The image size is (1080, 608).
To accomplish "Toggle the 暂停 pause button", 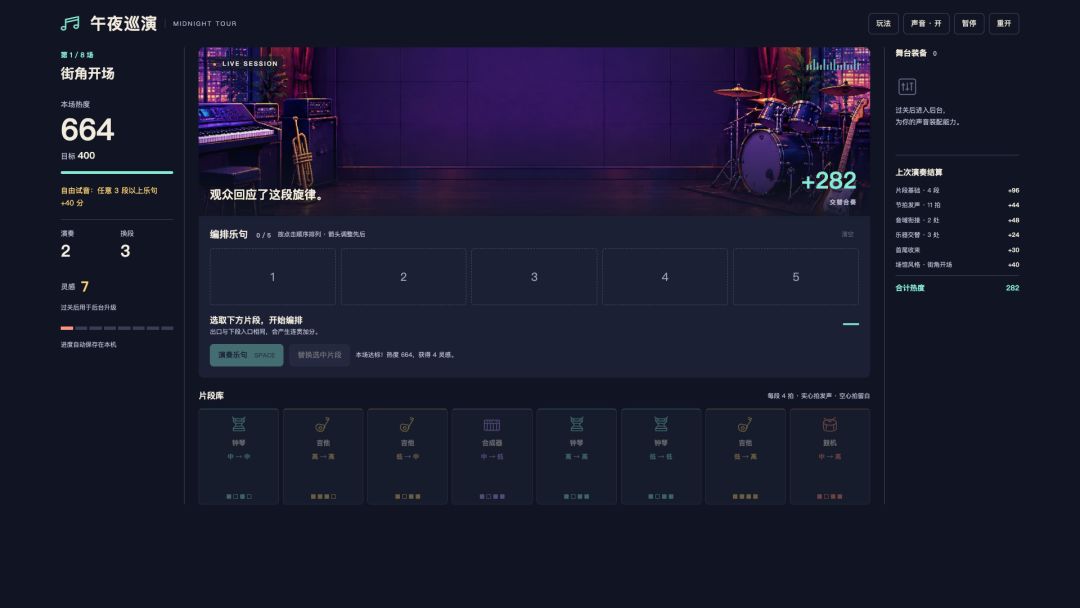I will (969, 23).
